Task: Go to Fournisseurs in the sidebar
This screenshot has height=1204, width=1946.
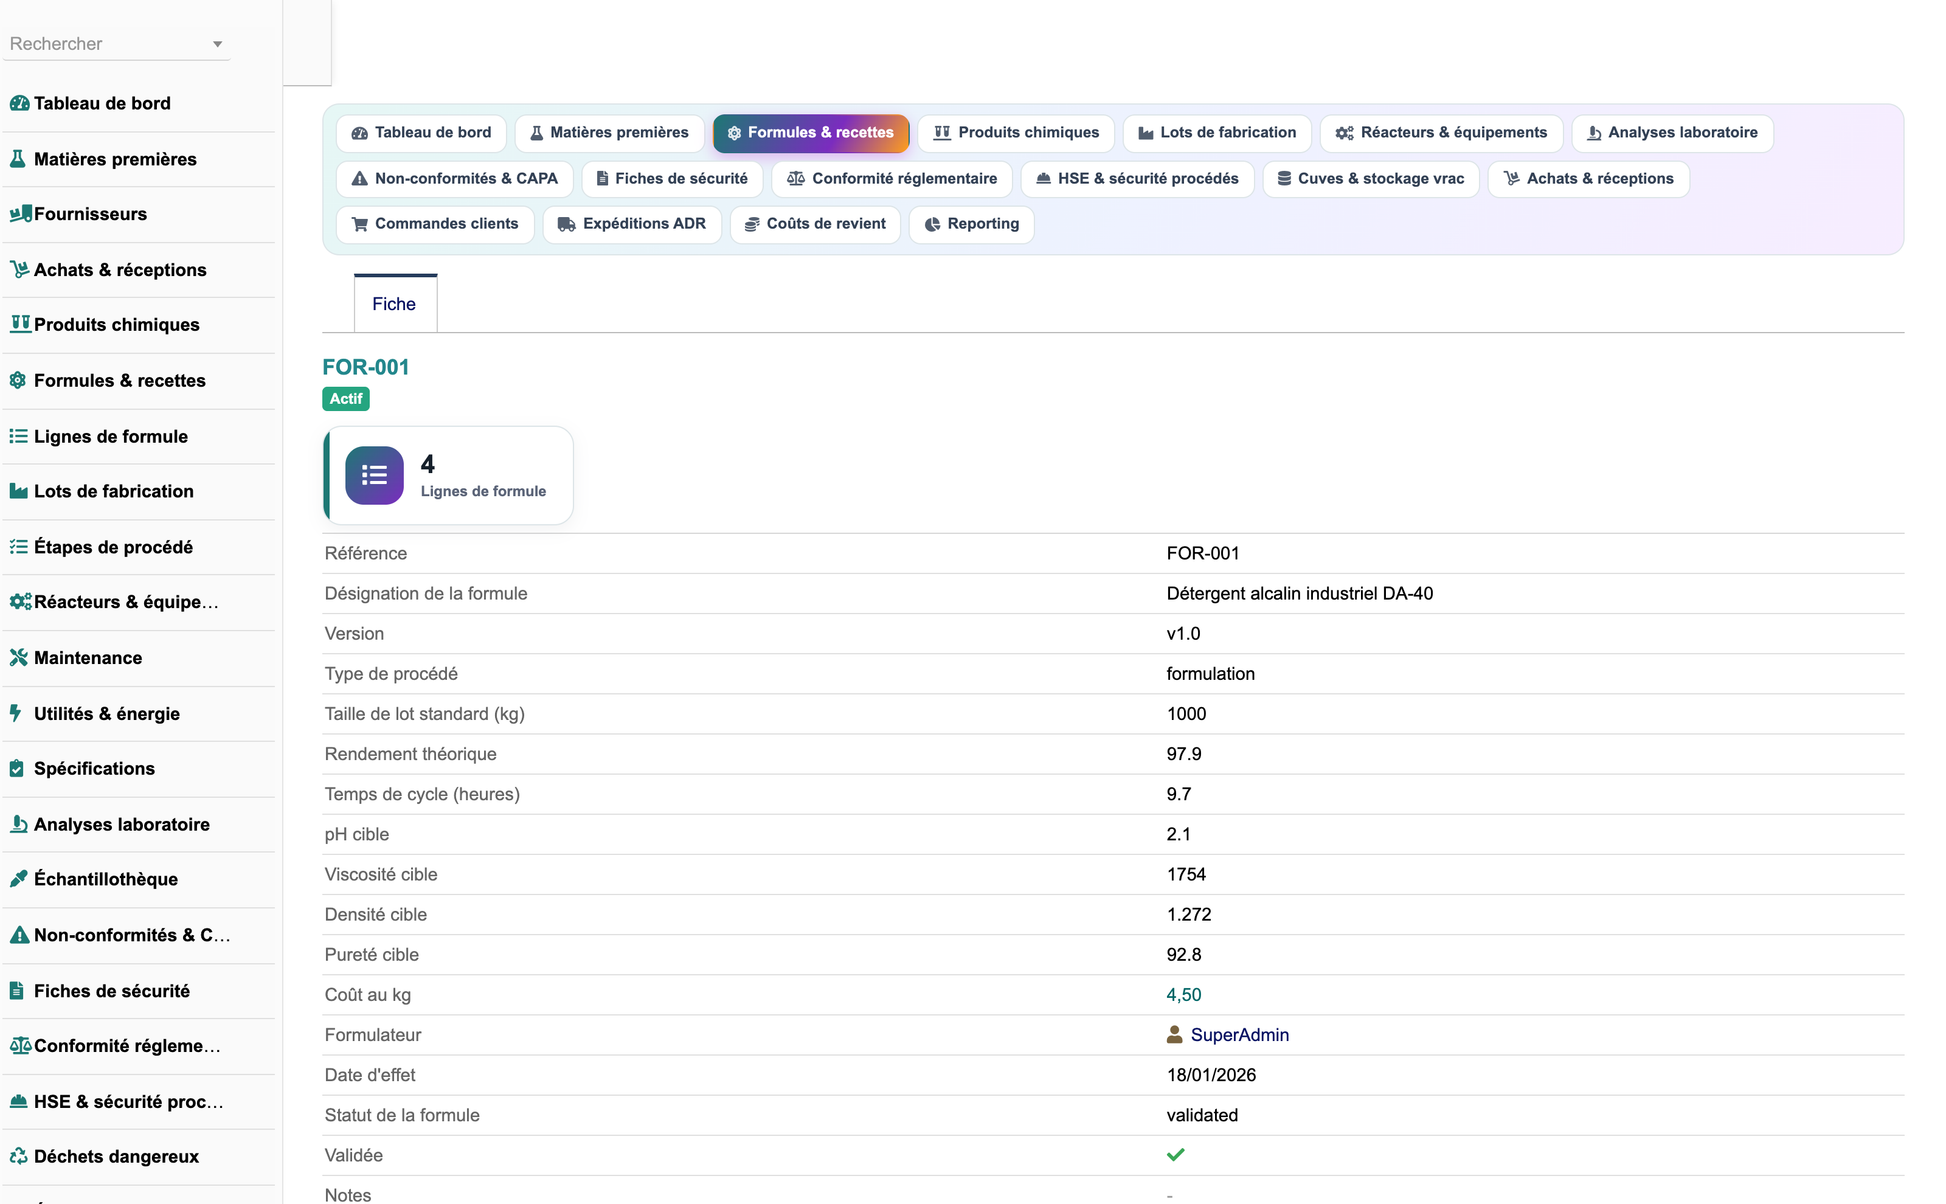Action: [90, 214]
